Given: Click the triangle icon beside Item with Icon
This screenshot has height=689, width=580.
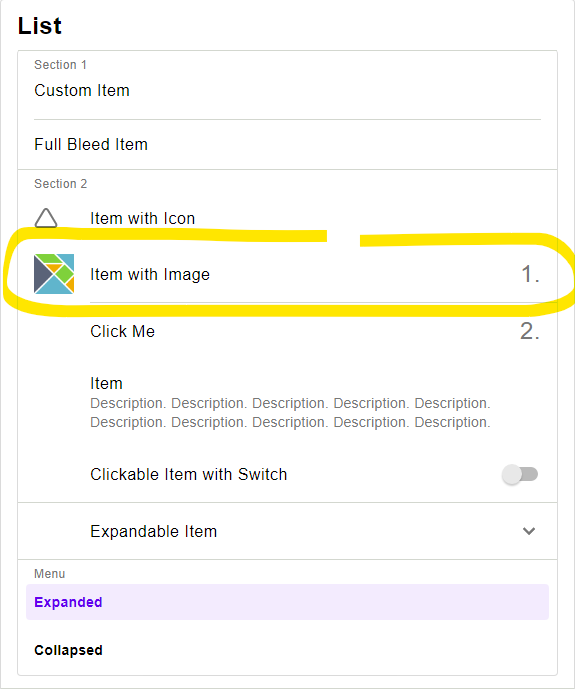Looking at the screenshot, I should [46, 218].
